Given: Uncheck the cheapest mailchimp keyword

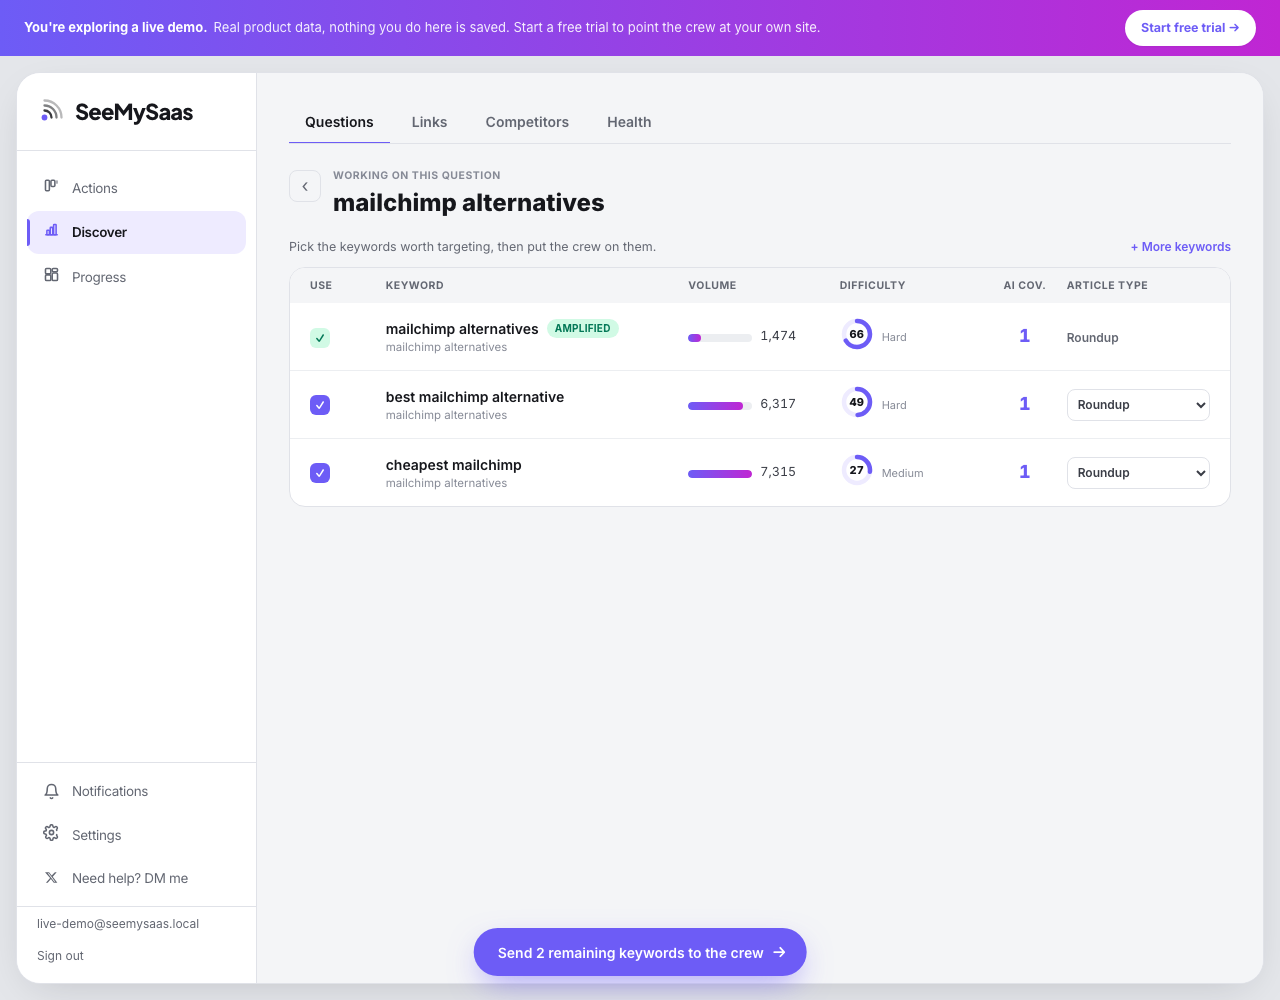Looking at the screenshot, I should pyautogui.click(x=320, y=473).
